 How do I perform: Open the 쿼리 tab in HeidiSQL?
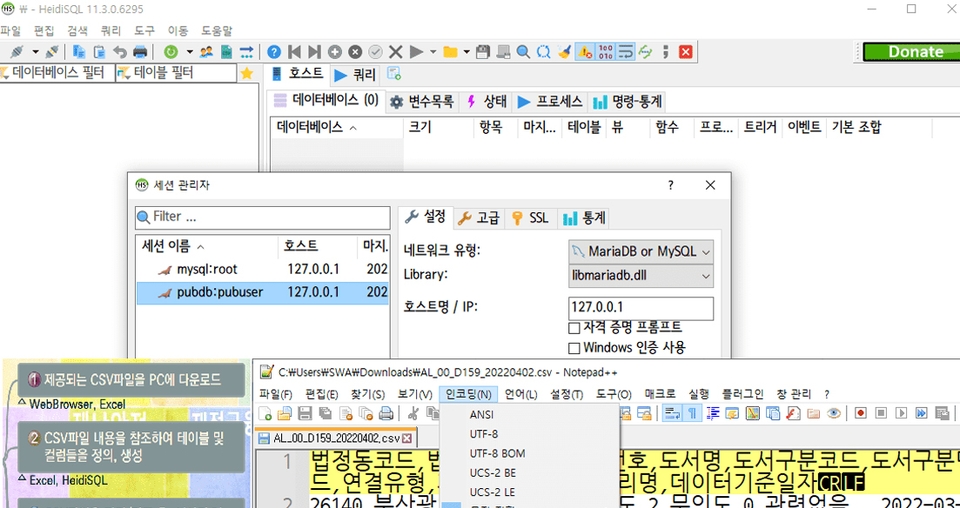[x=355, y=75]
